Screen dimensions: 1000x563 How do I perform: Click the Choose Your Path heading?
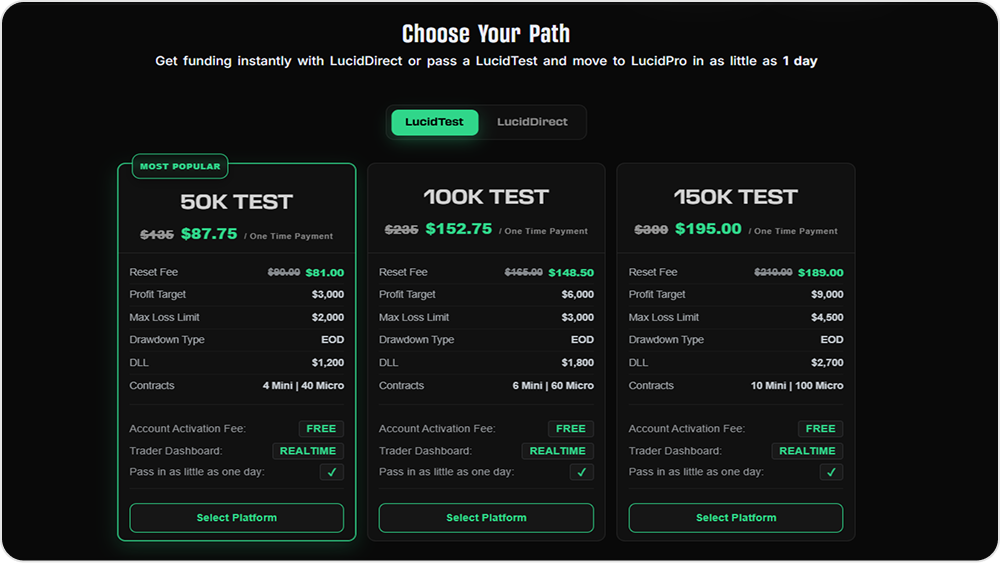[x=486, y=34]
